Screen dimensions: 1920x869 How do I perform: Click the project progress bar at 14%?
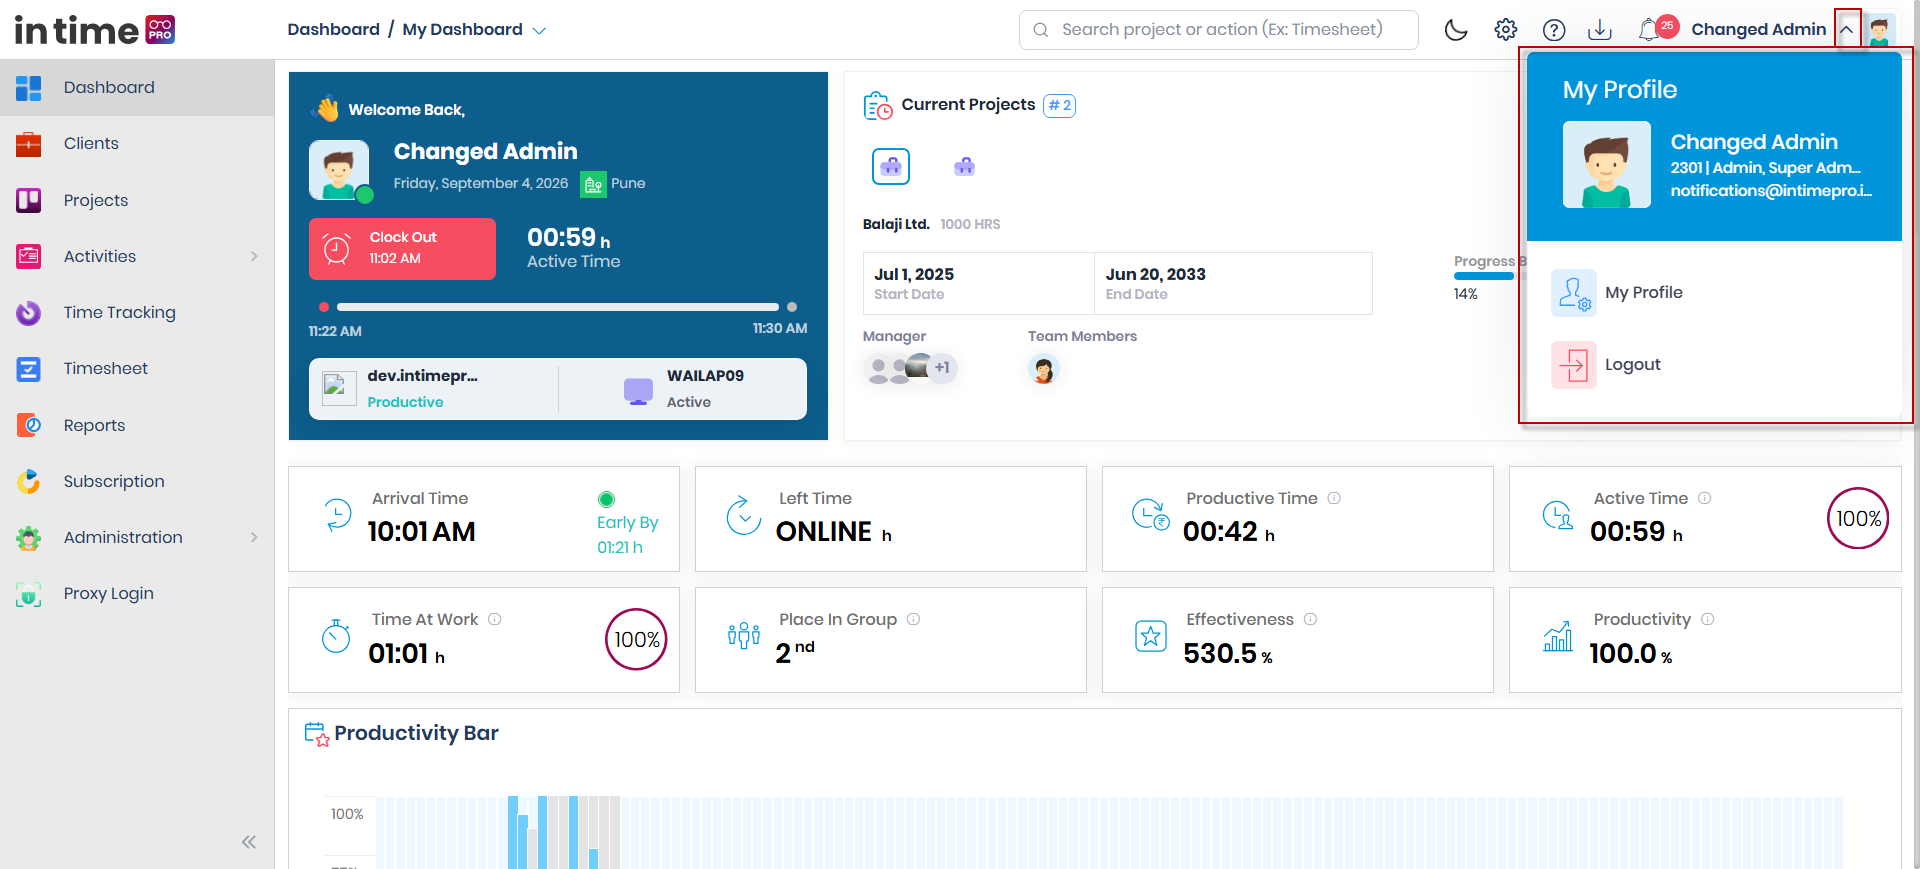(x=1486, y=276)
